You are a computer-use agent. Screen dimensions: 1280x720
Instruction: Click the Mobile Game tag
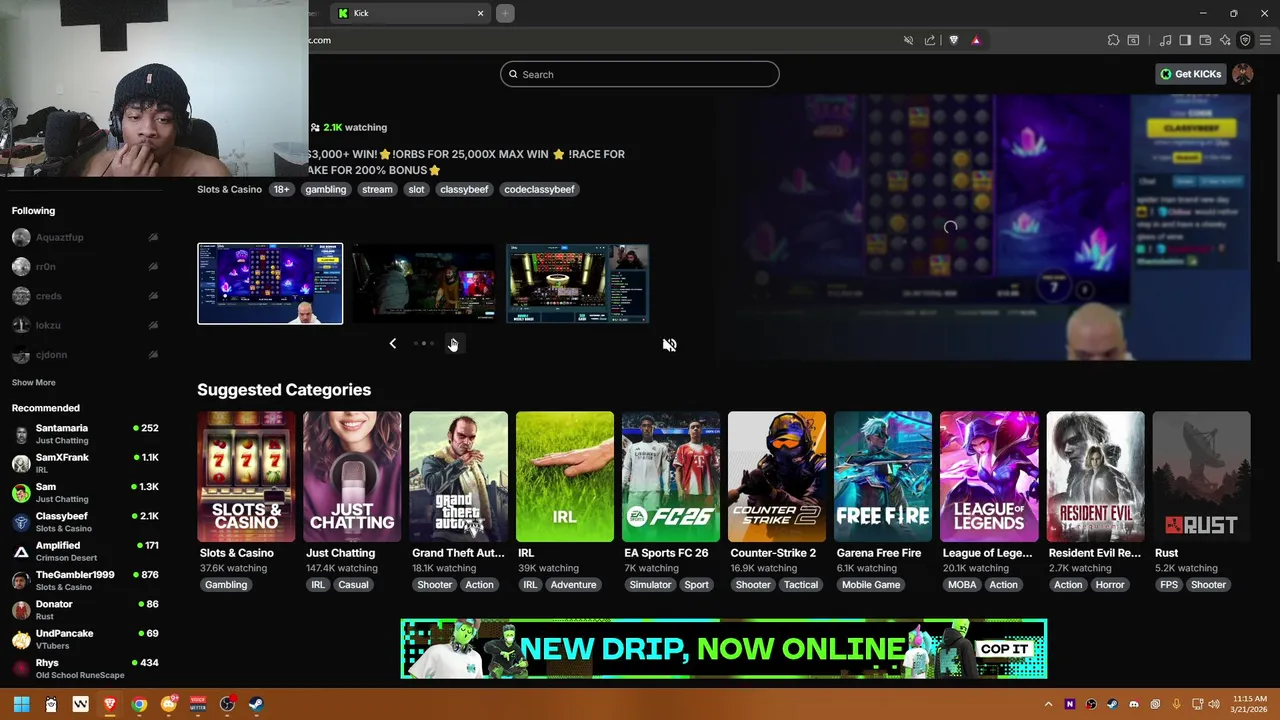coord(871,585)
